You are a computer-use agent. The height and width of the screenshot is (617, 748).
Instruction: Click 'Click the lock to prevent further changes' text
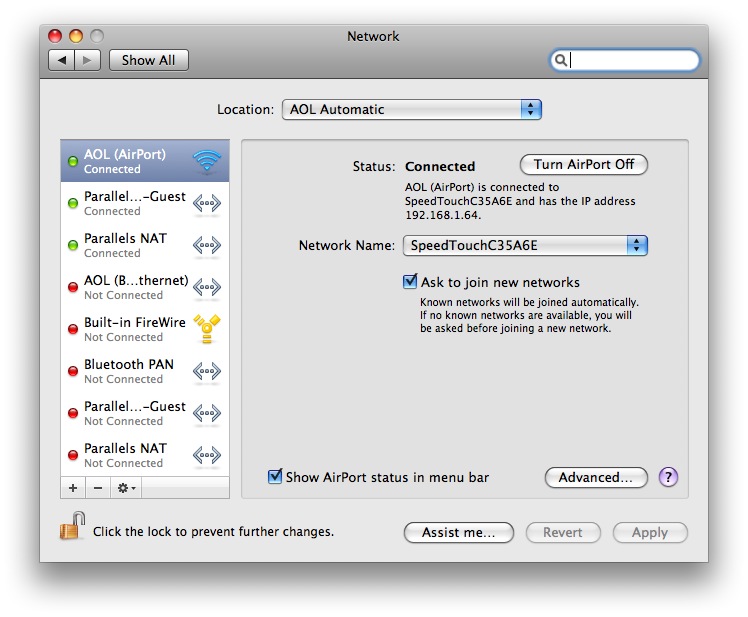pyautogui.click(x=213, y=532)
